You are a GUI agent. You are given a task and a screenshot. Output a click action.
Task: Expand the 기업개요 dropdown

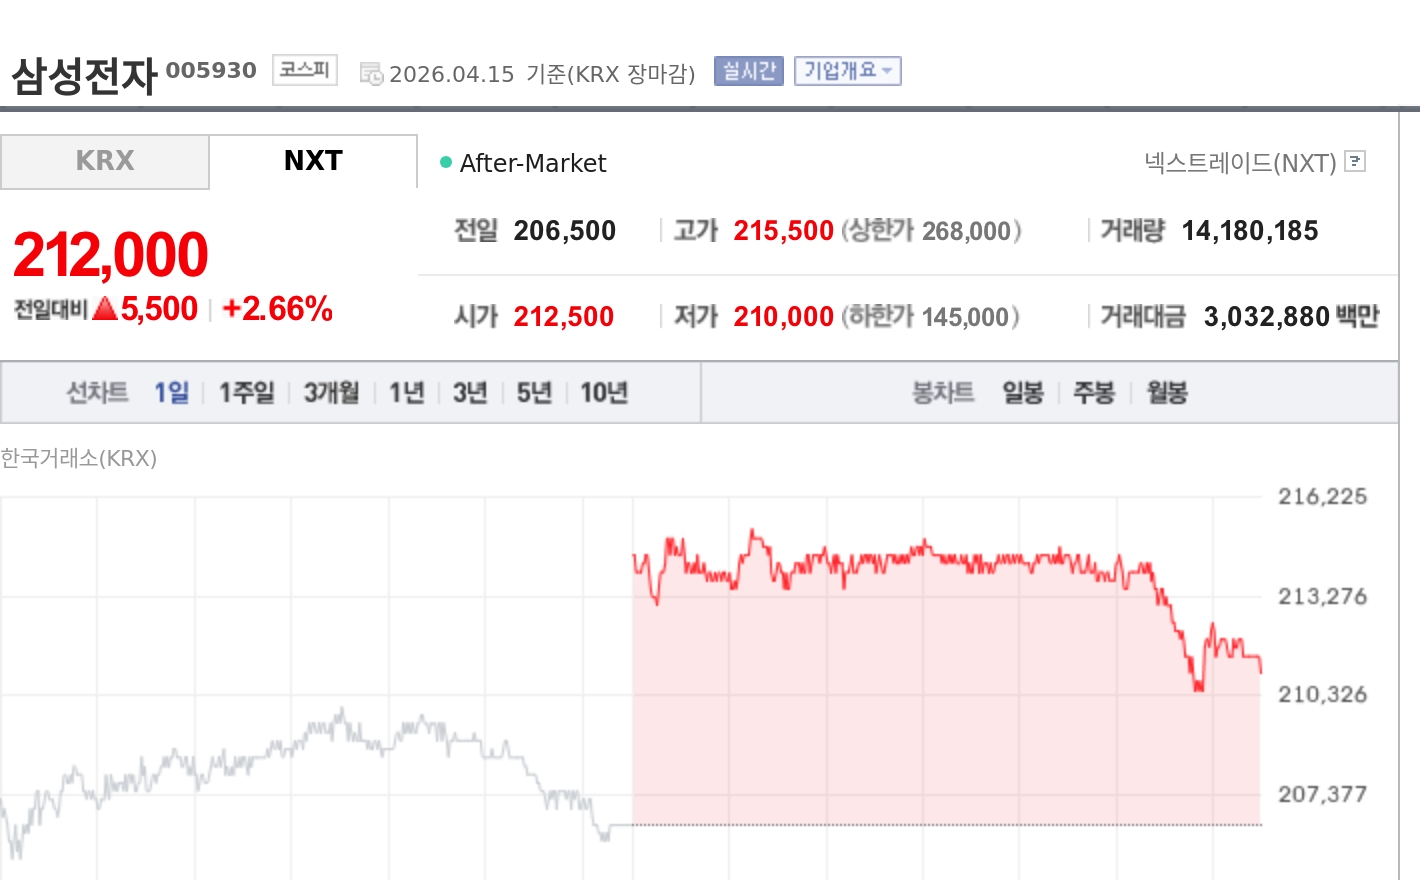[847, 69]
